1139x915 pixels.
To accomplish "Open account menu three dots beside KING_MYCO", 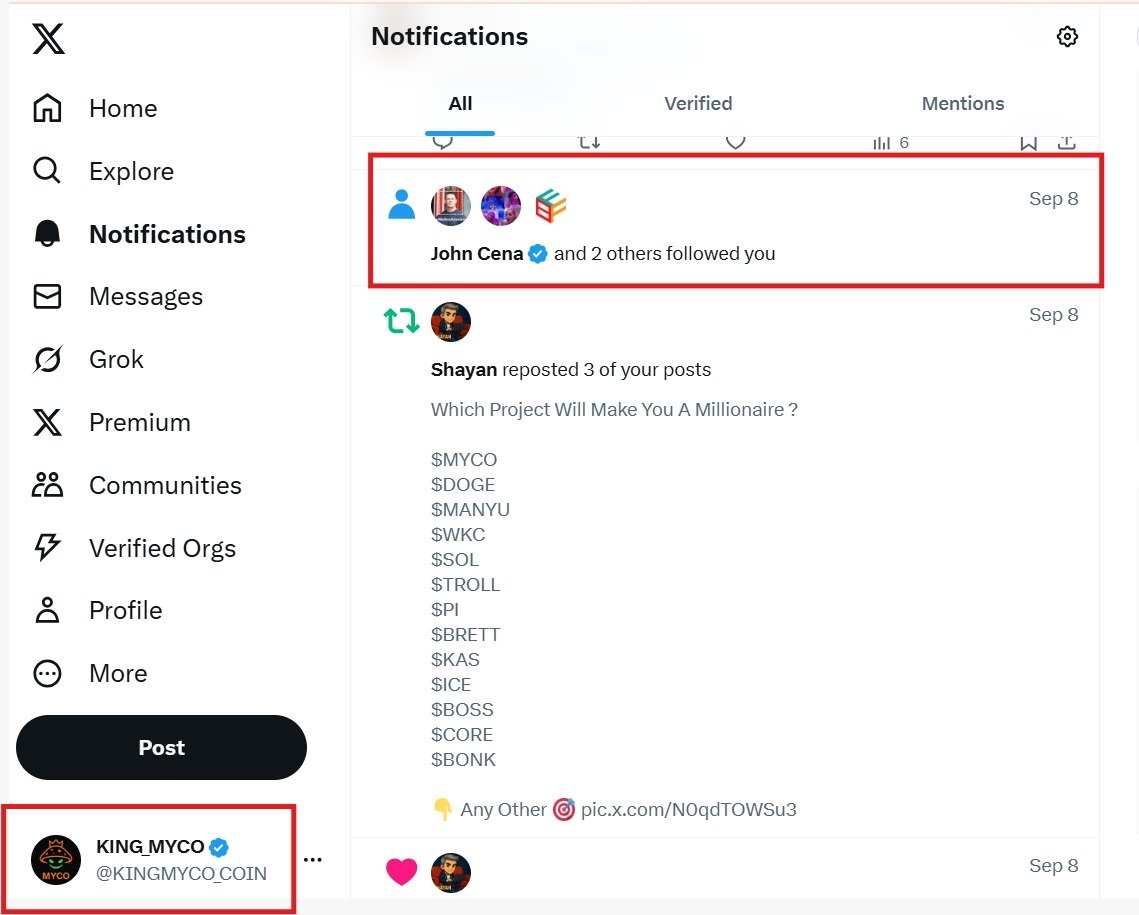I will point(313,859).
